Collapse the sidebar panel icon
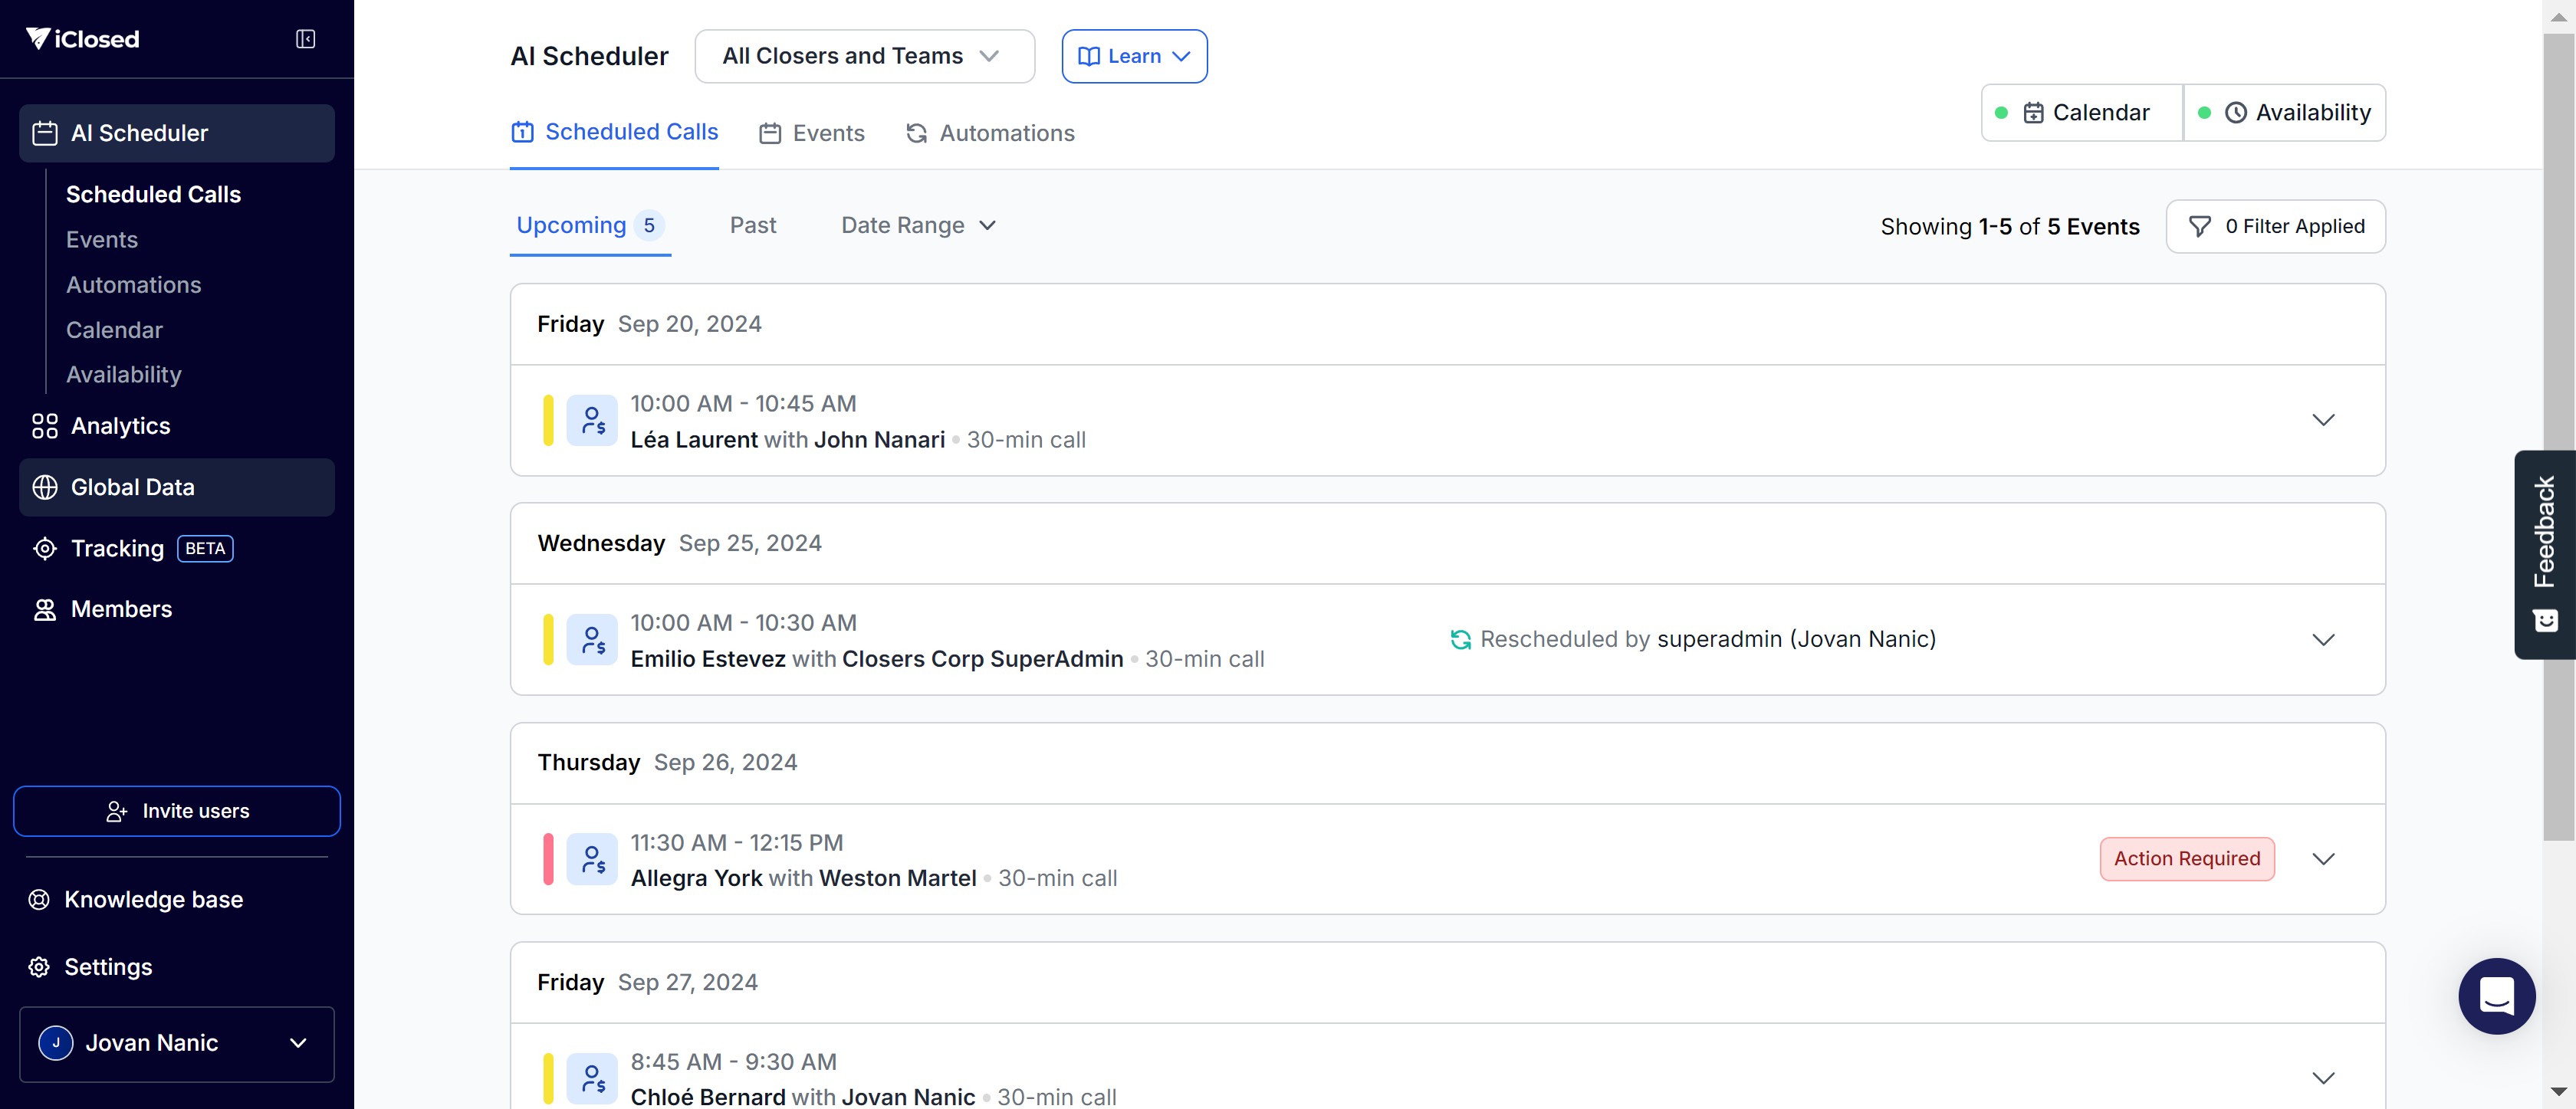This screenshot has height=1109, width=2576. [305, 39]
